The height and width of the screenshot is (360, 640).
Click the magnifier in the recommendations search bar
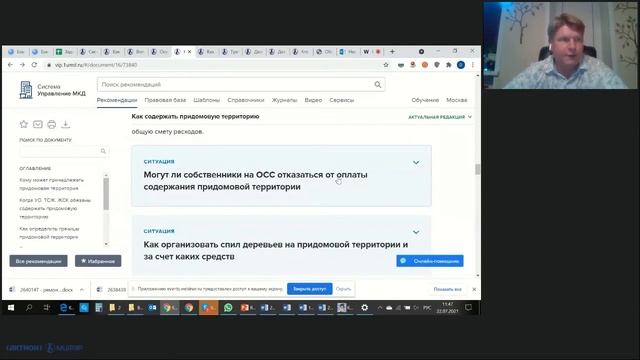click(x=378, y=84)
